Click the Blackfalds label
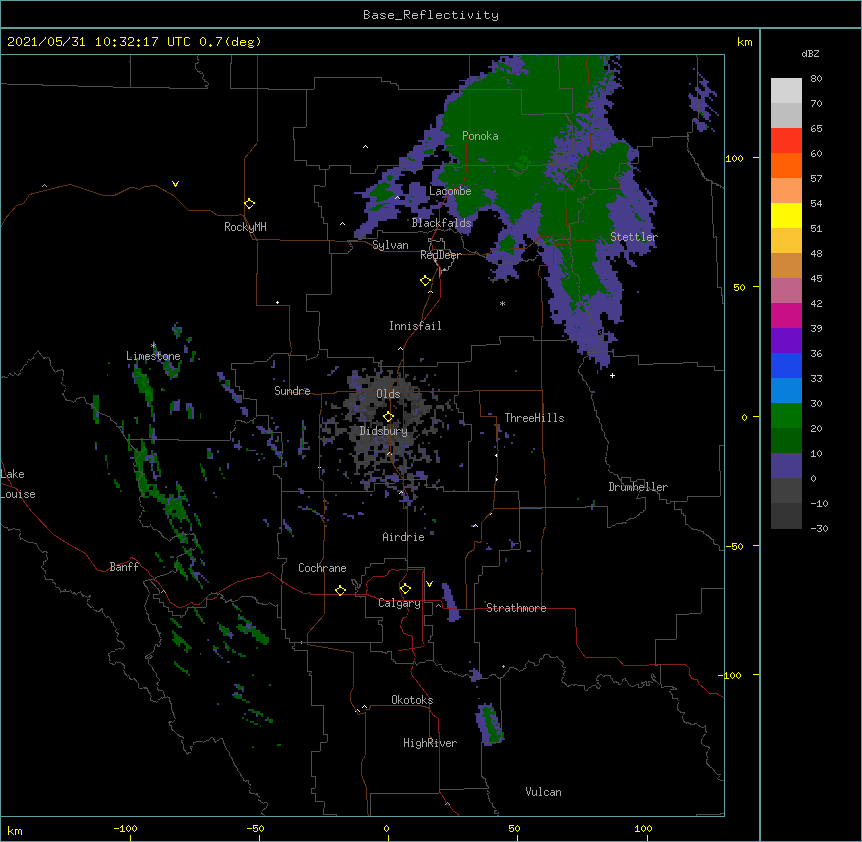 click(441, 223)
